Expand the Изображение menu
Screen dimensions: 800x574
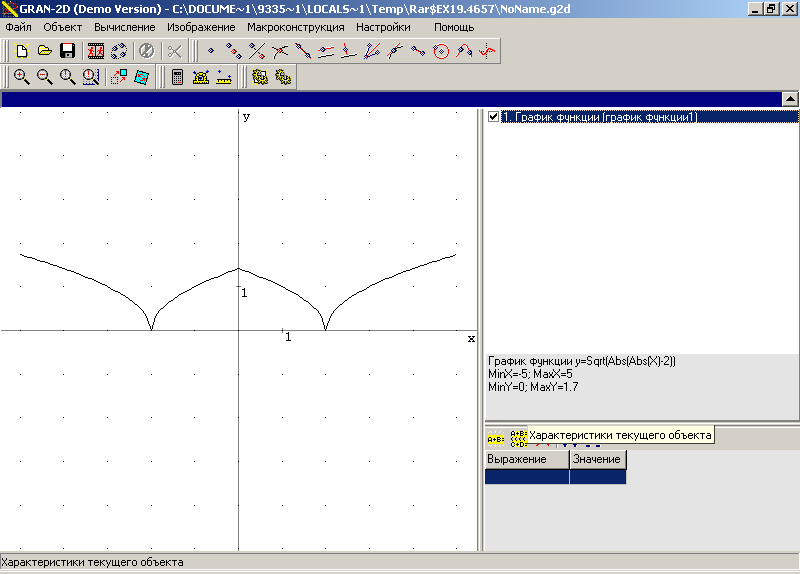click(x=201, y=27)
